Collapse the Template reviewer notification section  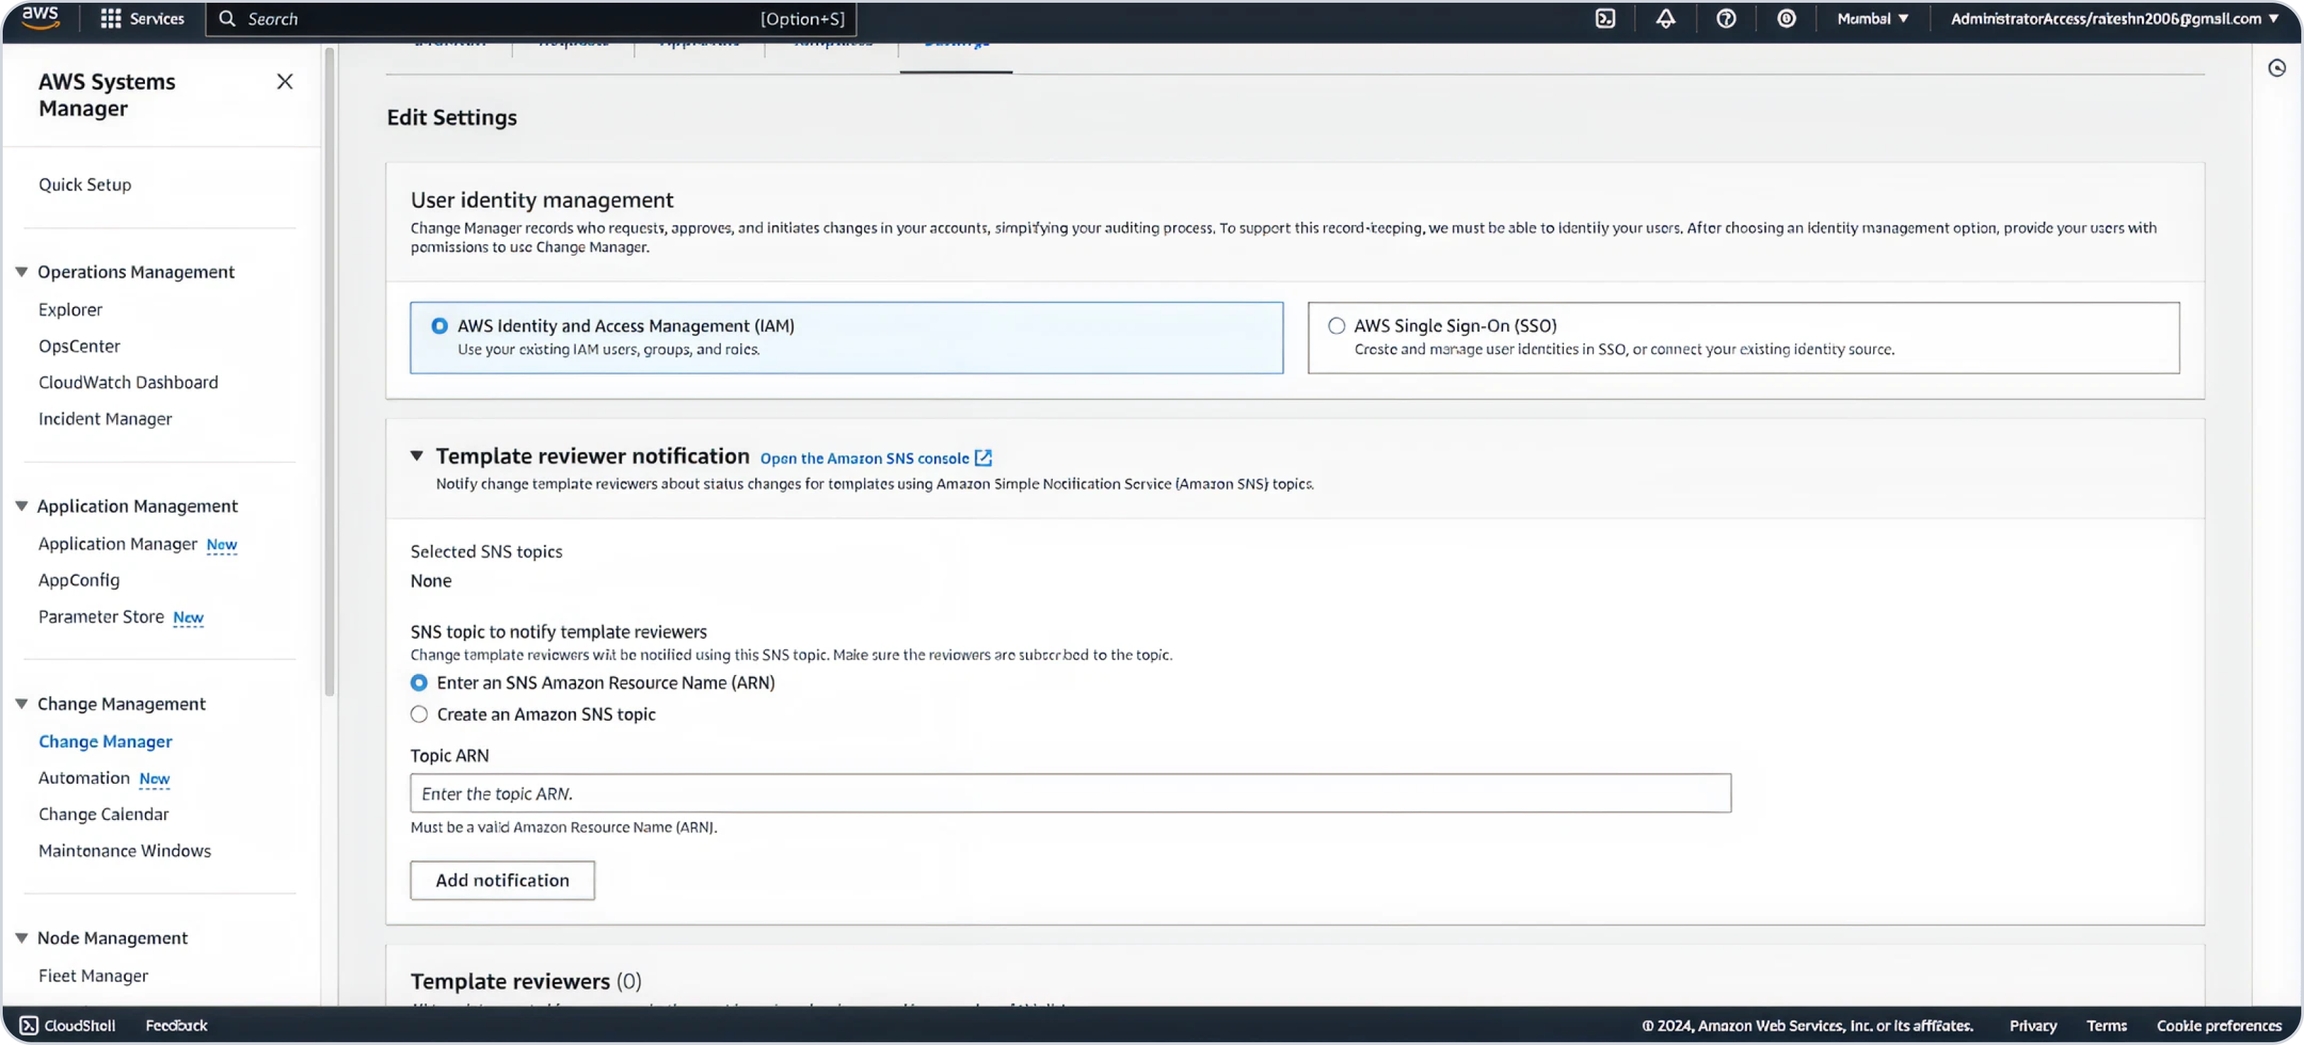click(x=417, y=456)
